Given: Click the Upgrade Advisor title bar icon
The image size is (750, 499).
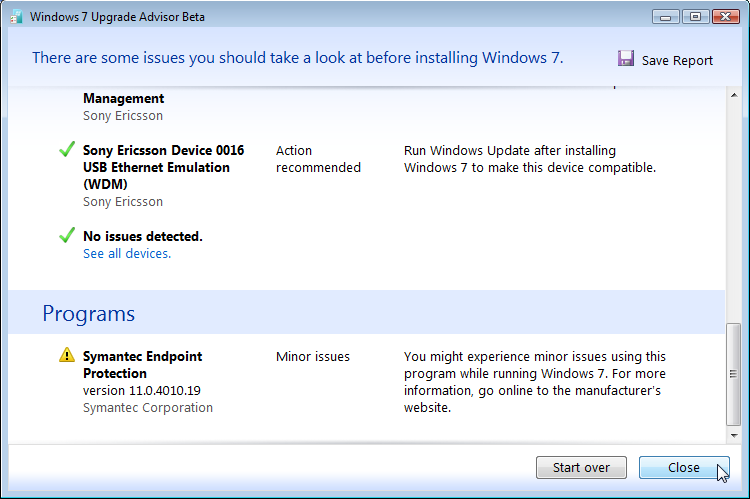Looking at the screenshot, I should coord(16,17).
